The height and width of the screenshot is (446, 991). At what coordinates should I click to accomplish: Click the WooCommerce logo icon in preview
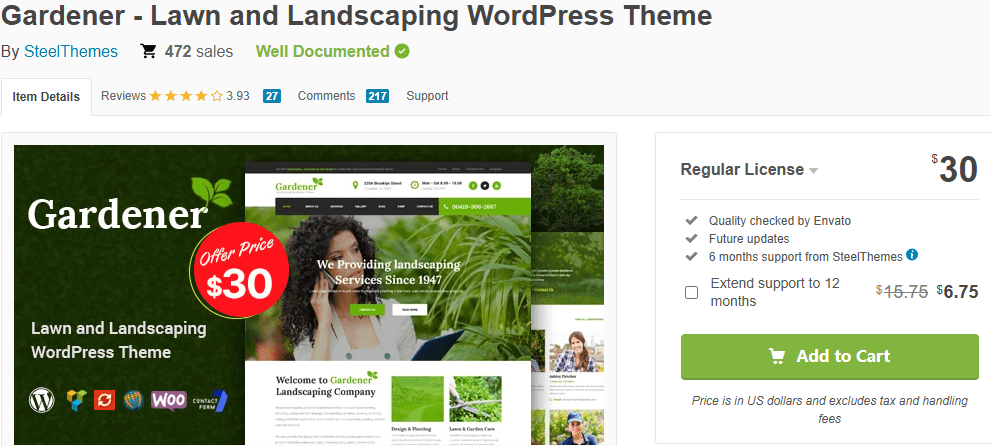[169, 400]
